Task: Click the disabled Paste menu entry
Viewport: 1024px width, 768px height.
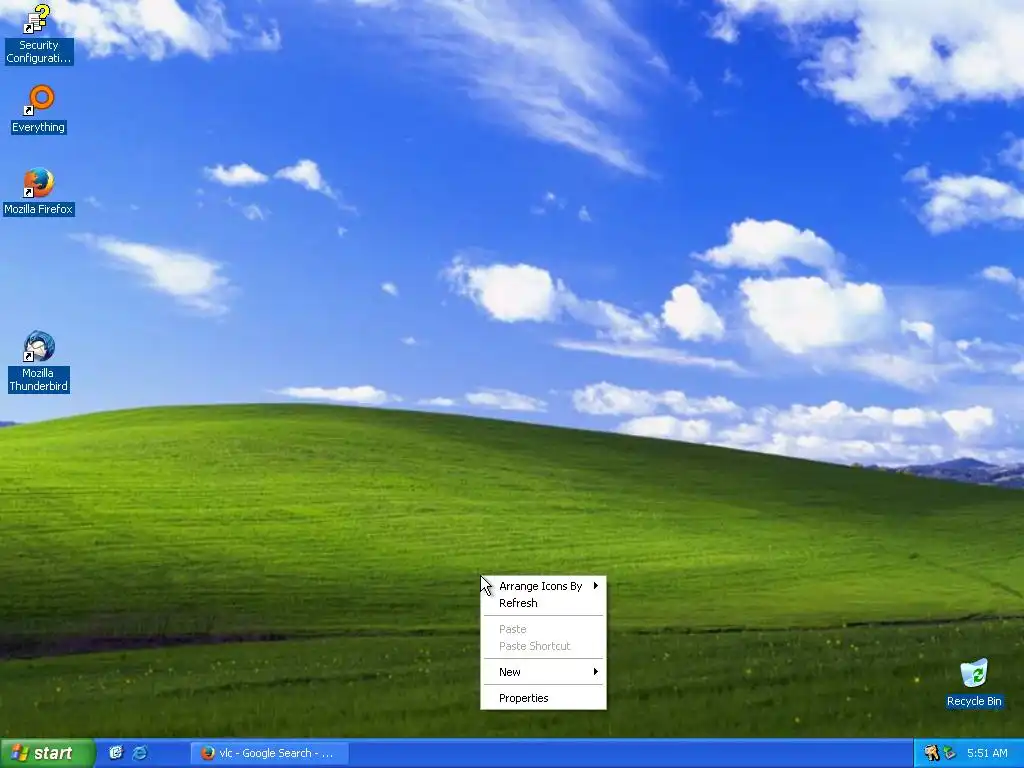Action: coord(543,629)
